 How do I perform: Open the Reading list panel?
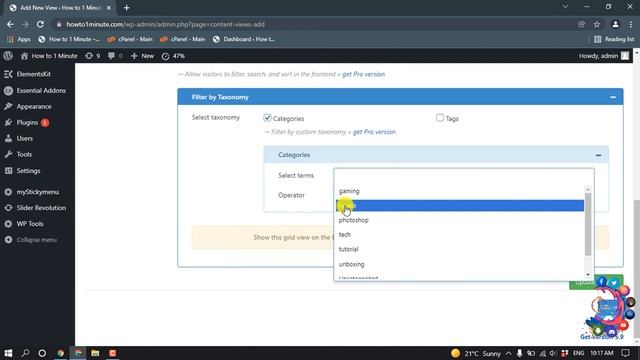[x=614, y=39]
